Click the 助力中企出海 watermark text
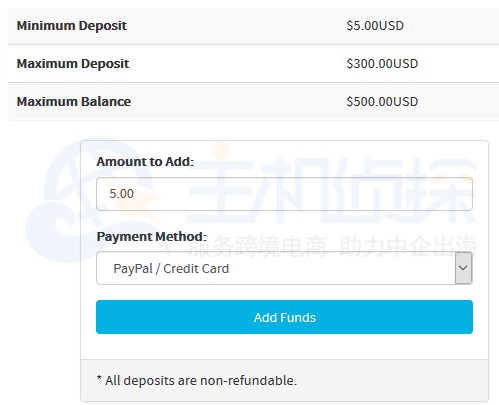This screenshot has height=405, width=499. 408,246
